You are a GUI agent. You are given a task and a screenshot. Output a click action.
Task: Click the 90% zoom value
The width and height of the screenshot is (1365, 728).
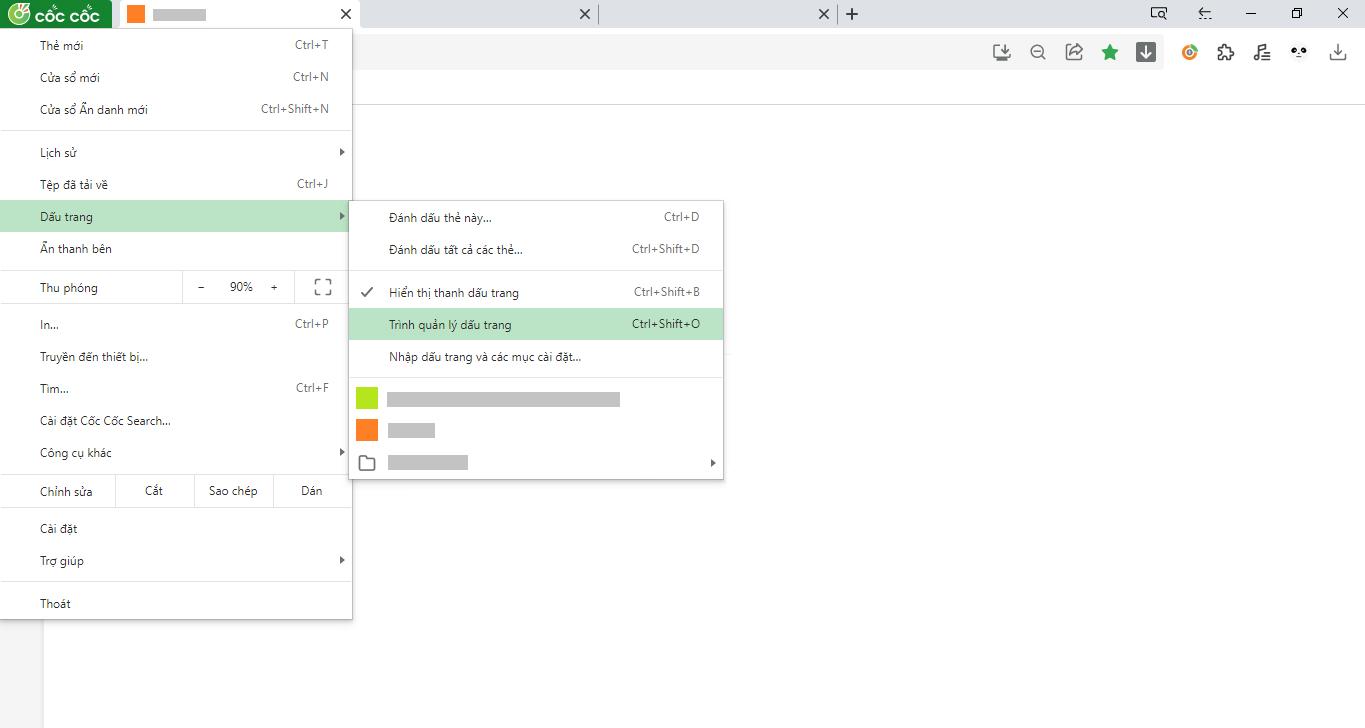tap(241, 287)
